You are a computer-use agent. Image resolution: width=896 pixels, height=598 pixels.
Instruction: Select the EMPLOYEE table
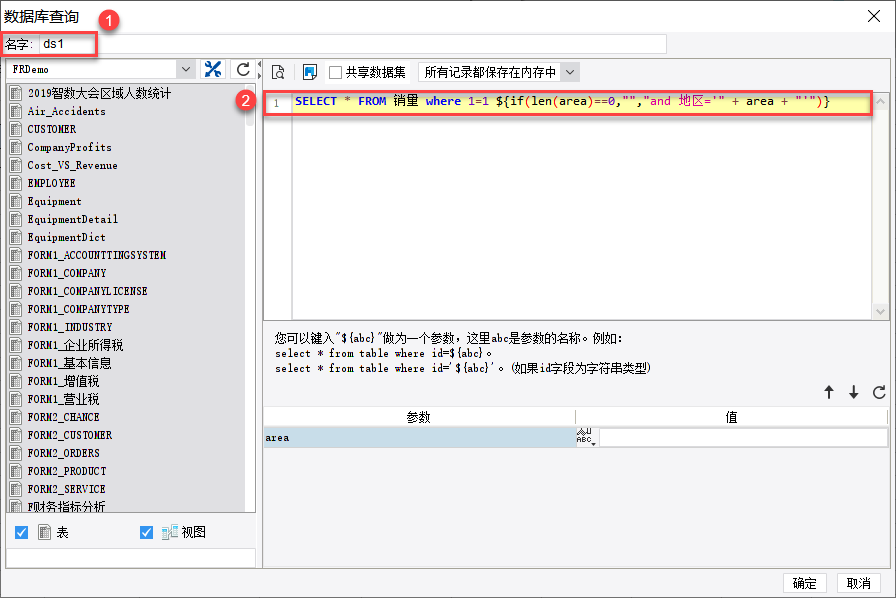(x=51, y=183)
